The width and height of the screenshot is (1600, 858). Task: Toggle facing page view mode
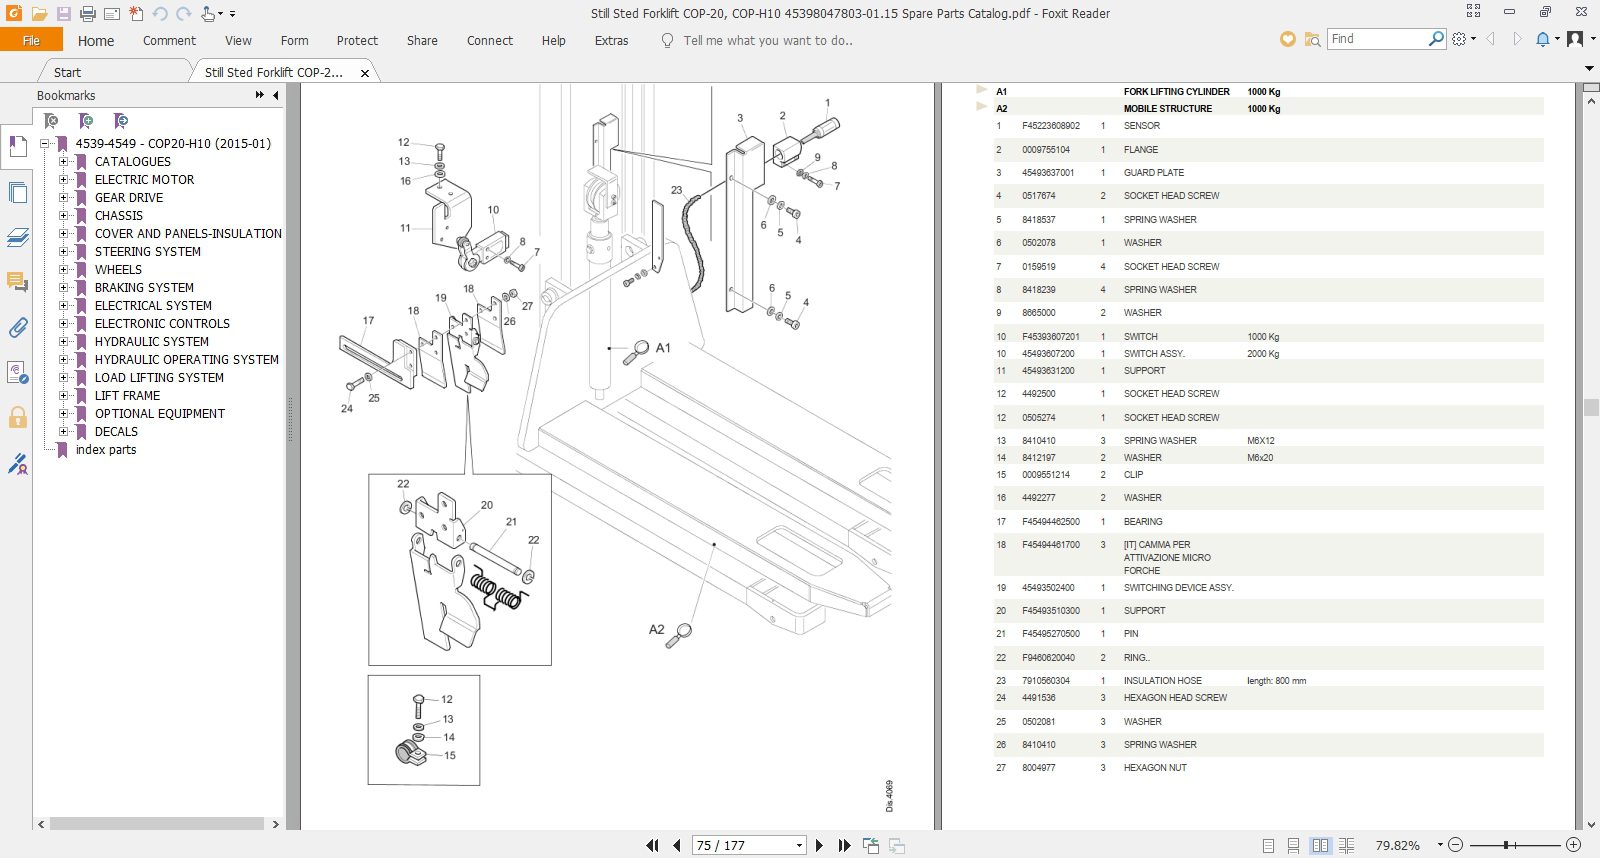tap(1320, 845)
